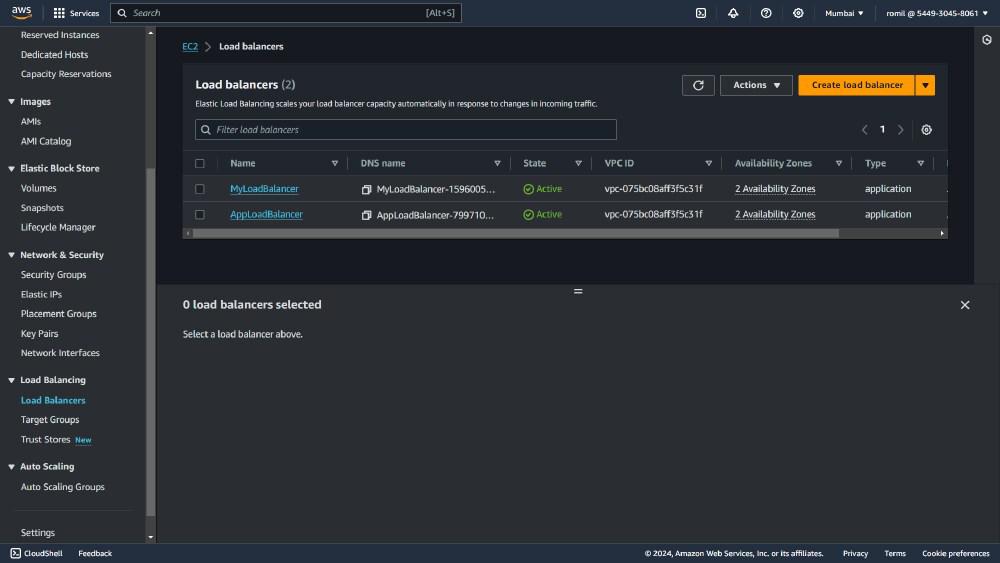This screenshot has width=1000, height=563.
Task: Focus the top Search bar
Action: 286,13
